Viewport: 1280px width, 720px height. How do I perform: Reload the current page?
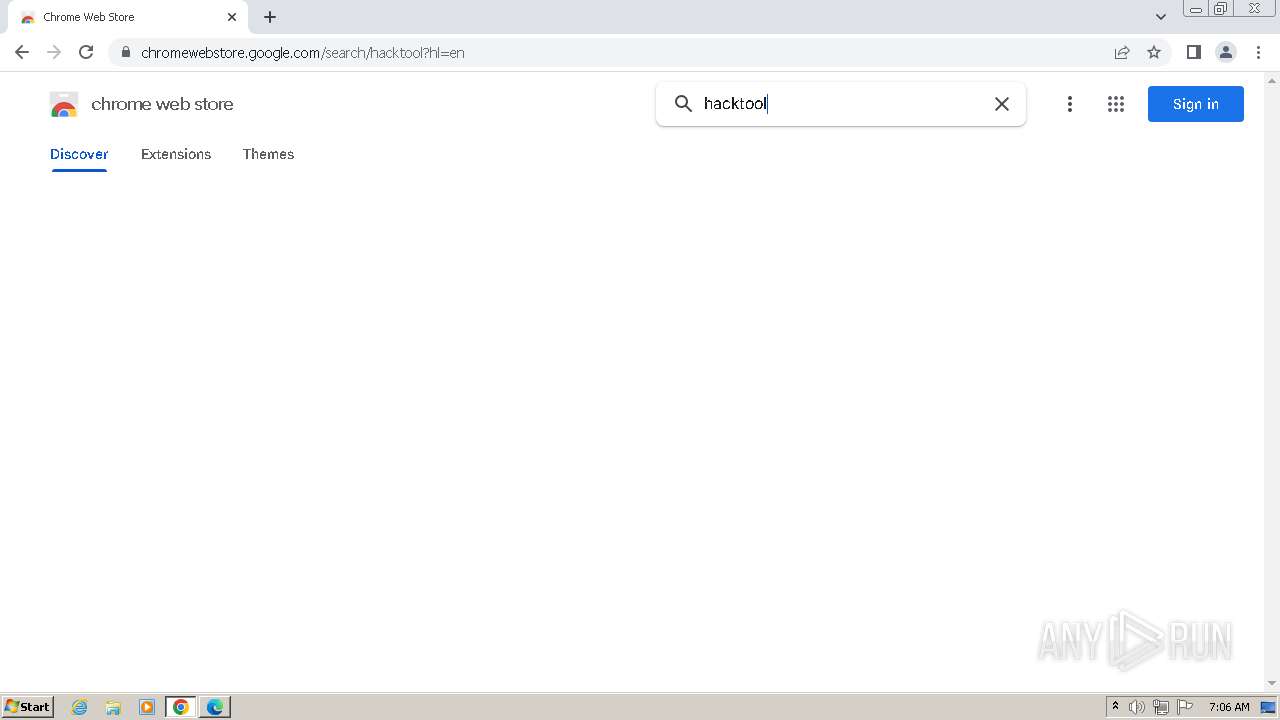(x=86, y=52)
